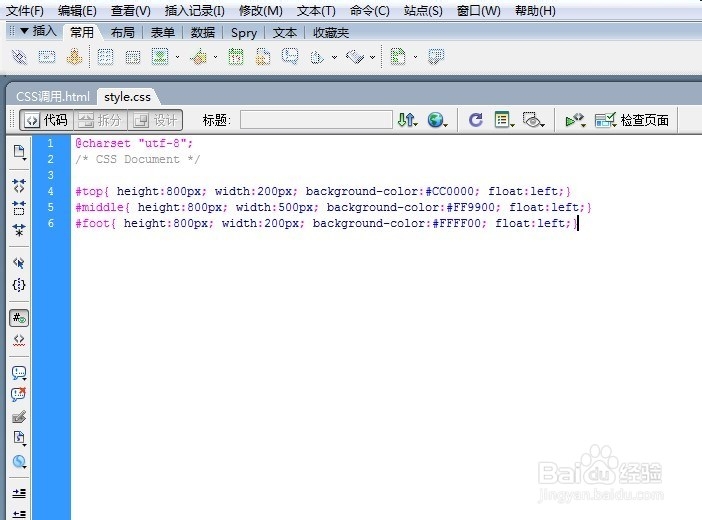Click the Remove Comment icon
The width and height of the screenshot is (702, 520).
19,394
